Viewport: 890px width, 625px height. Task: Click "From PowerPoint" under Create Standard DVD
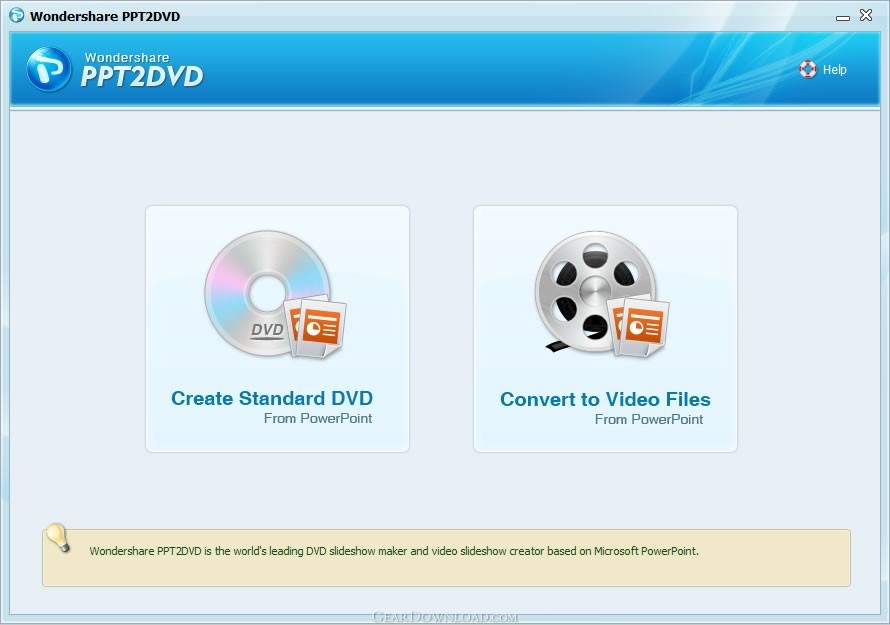pos(318,418)
